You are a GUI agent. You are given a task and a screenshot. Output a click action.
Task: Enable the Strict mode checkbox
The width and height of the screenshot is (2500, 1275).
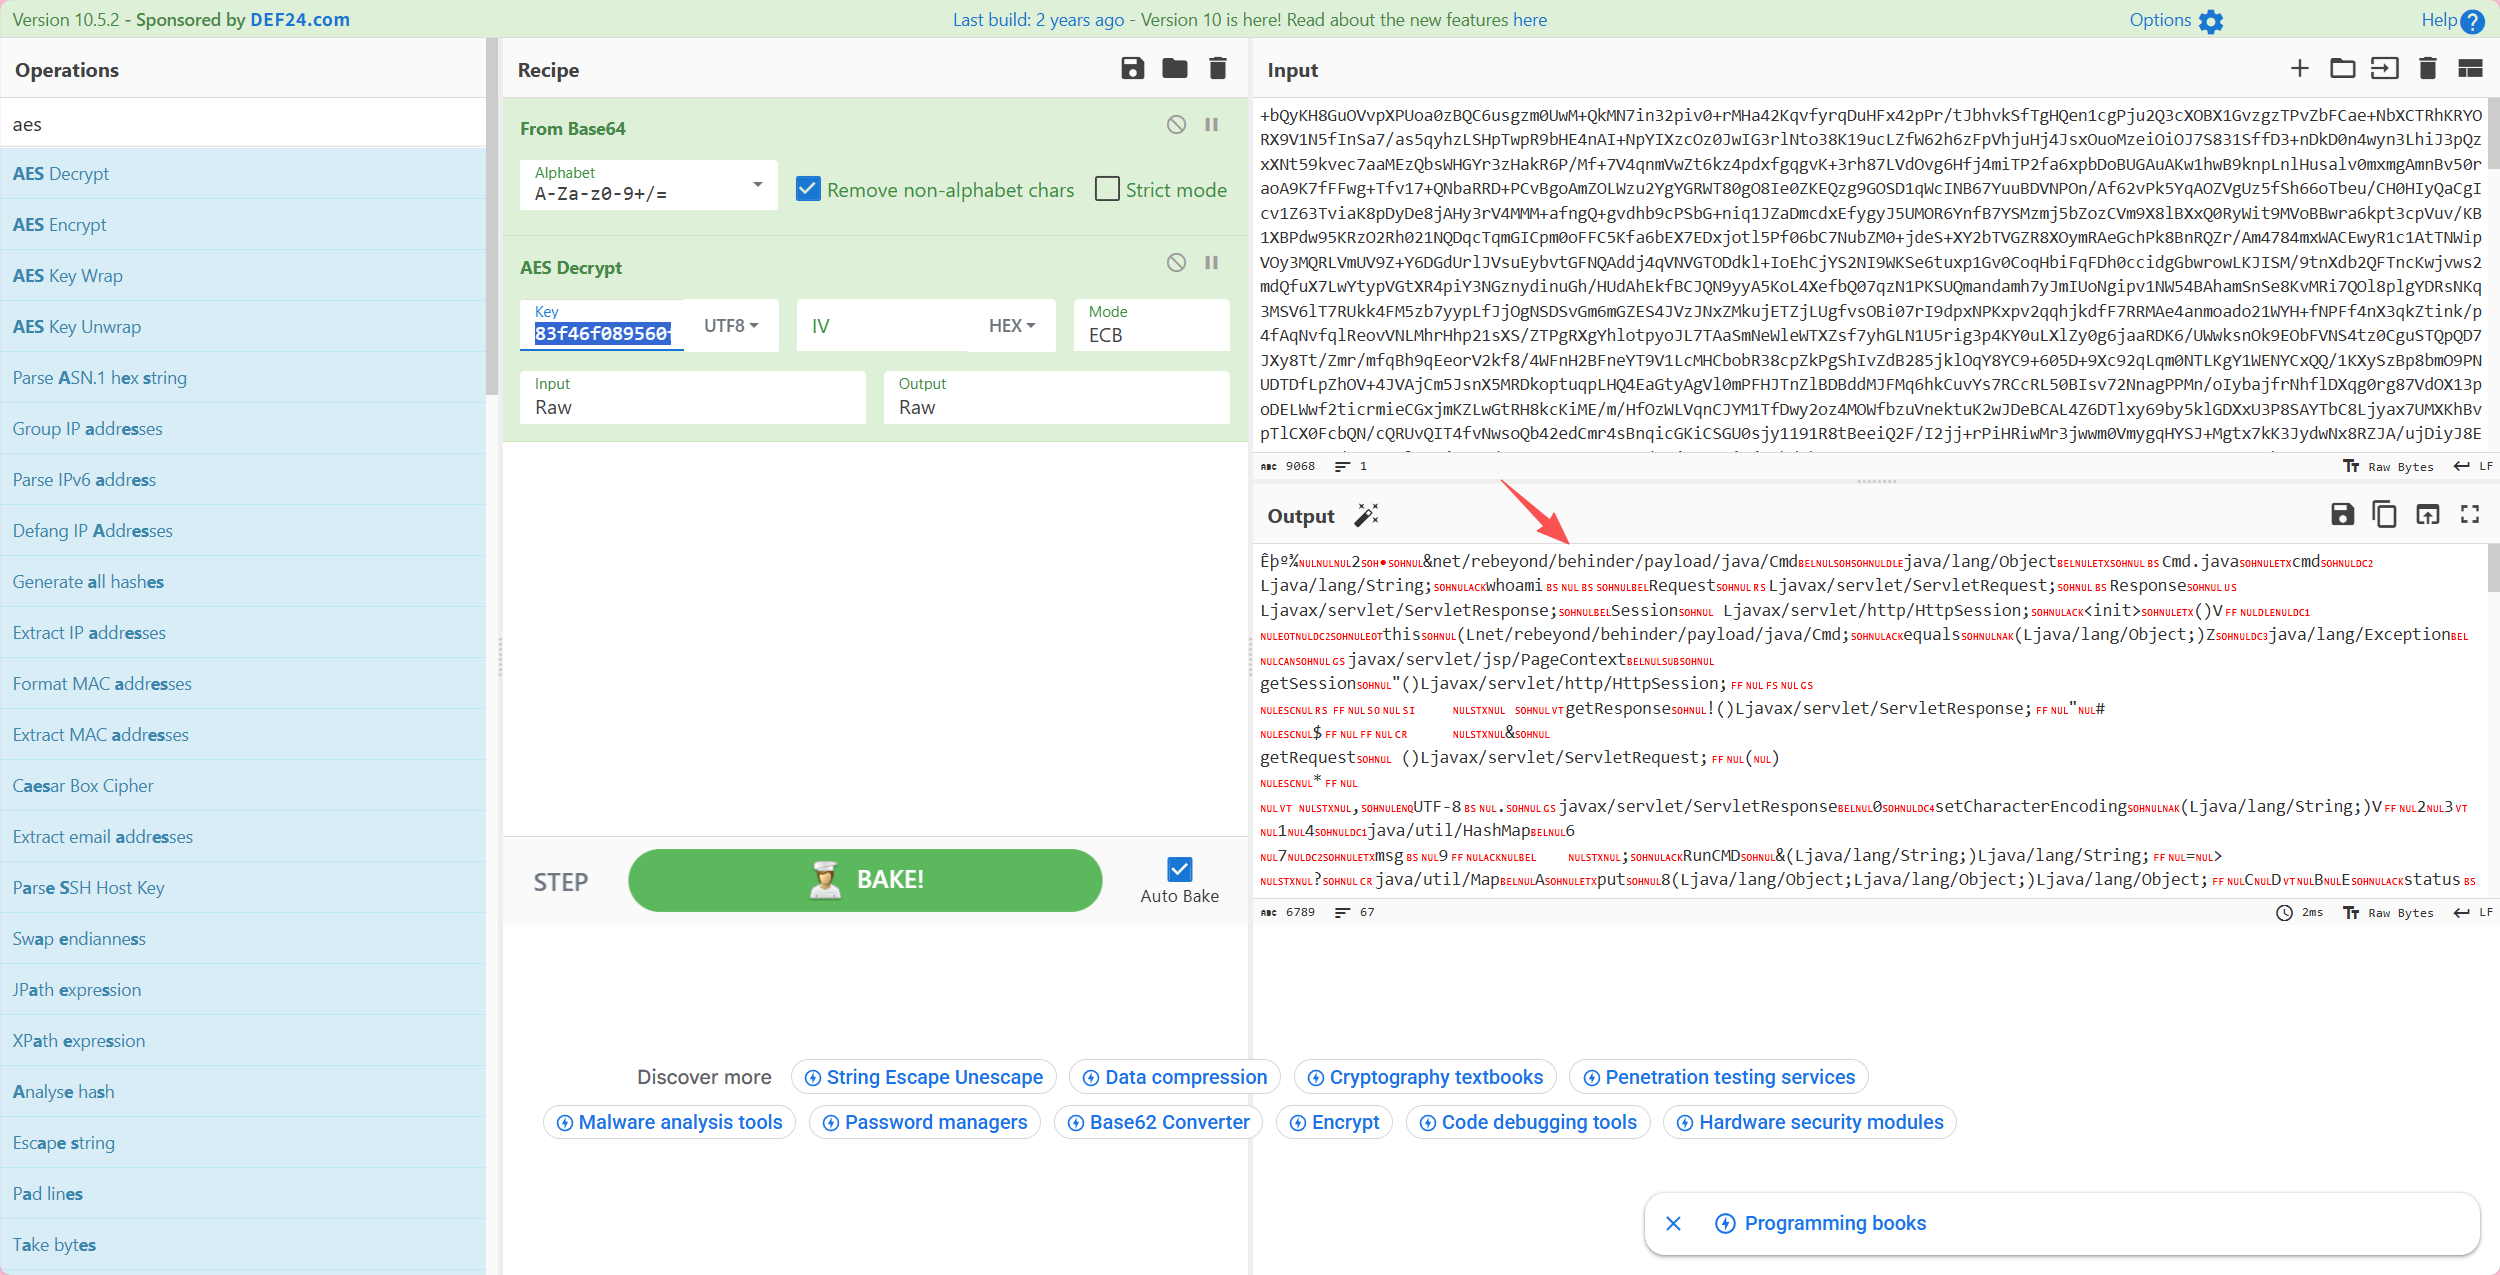click(x=1107, y=189)
